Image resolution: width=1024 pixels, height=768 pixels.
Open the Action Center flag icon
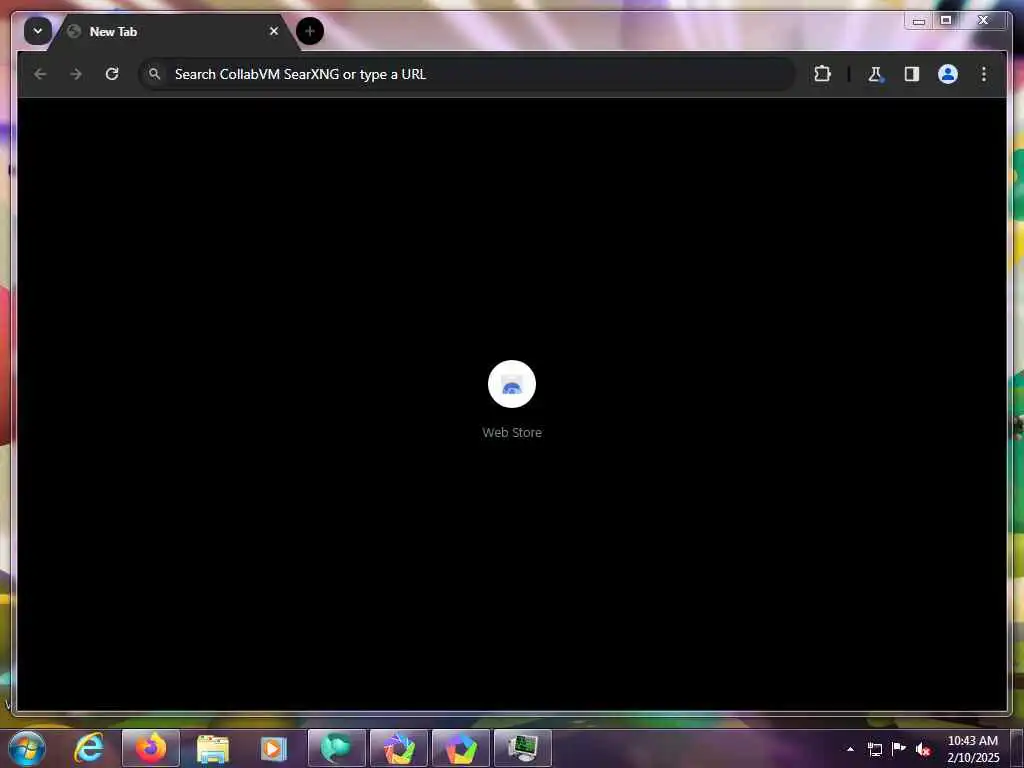pyautogui.click(x=899, y=748)
